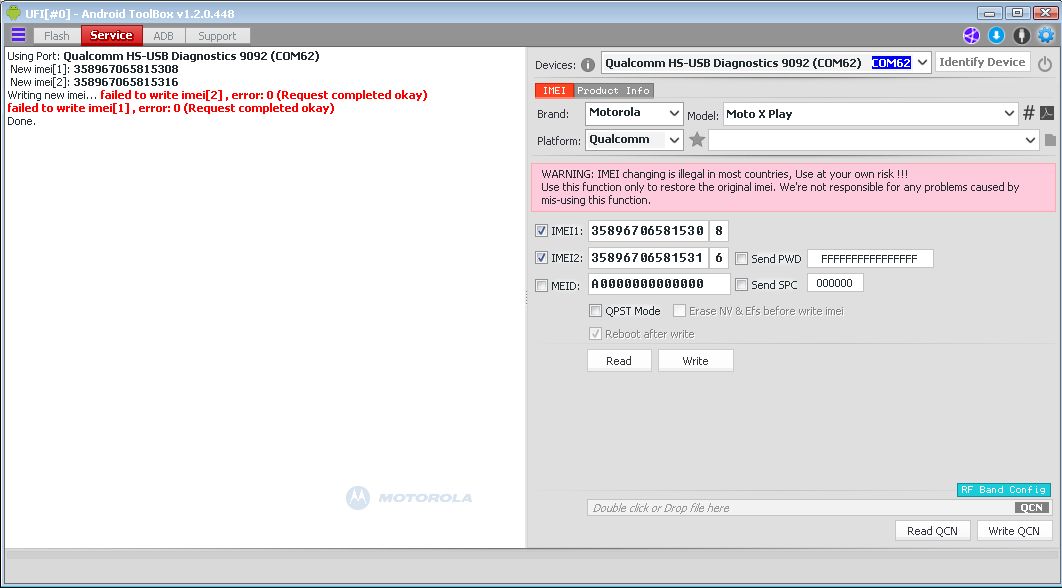1062x588 pixels.
Task: Expand the Devices port dropdown
Action: pyautogui.click(x=922, y=63)
